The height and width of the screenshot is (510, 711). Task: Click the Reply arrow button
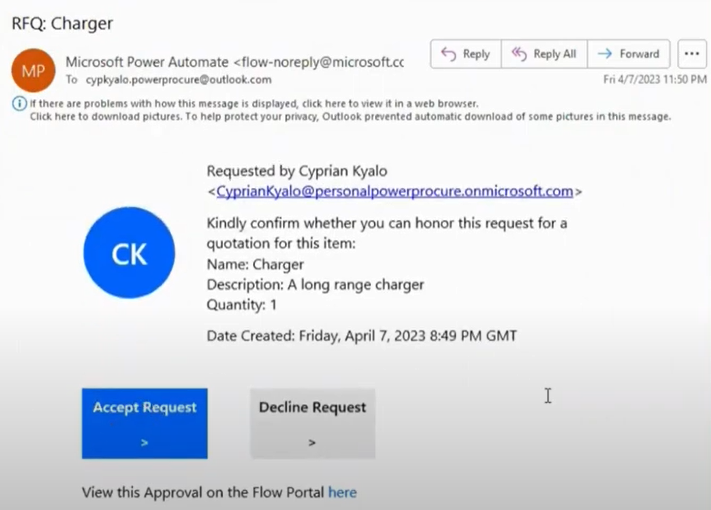pos(465,54)
